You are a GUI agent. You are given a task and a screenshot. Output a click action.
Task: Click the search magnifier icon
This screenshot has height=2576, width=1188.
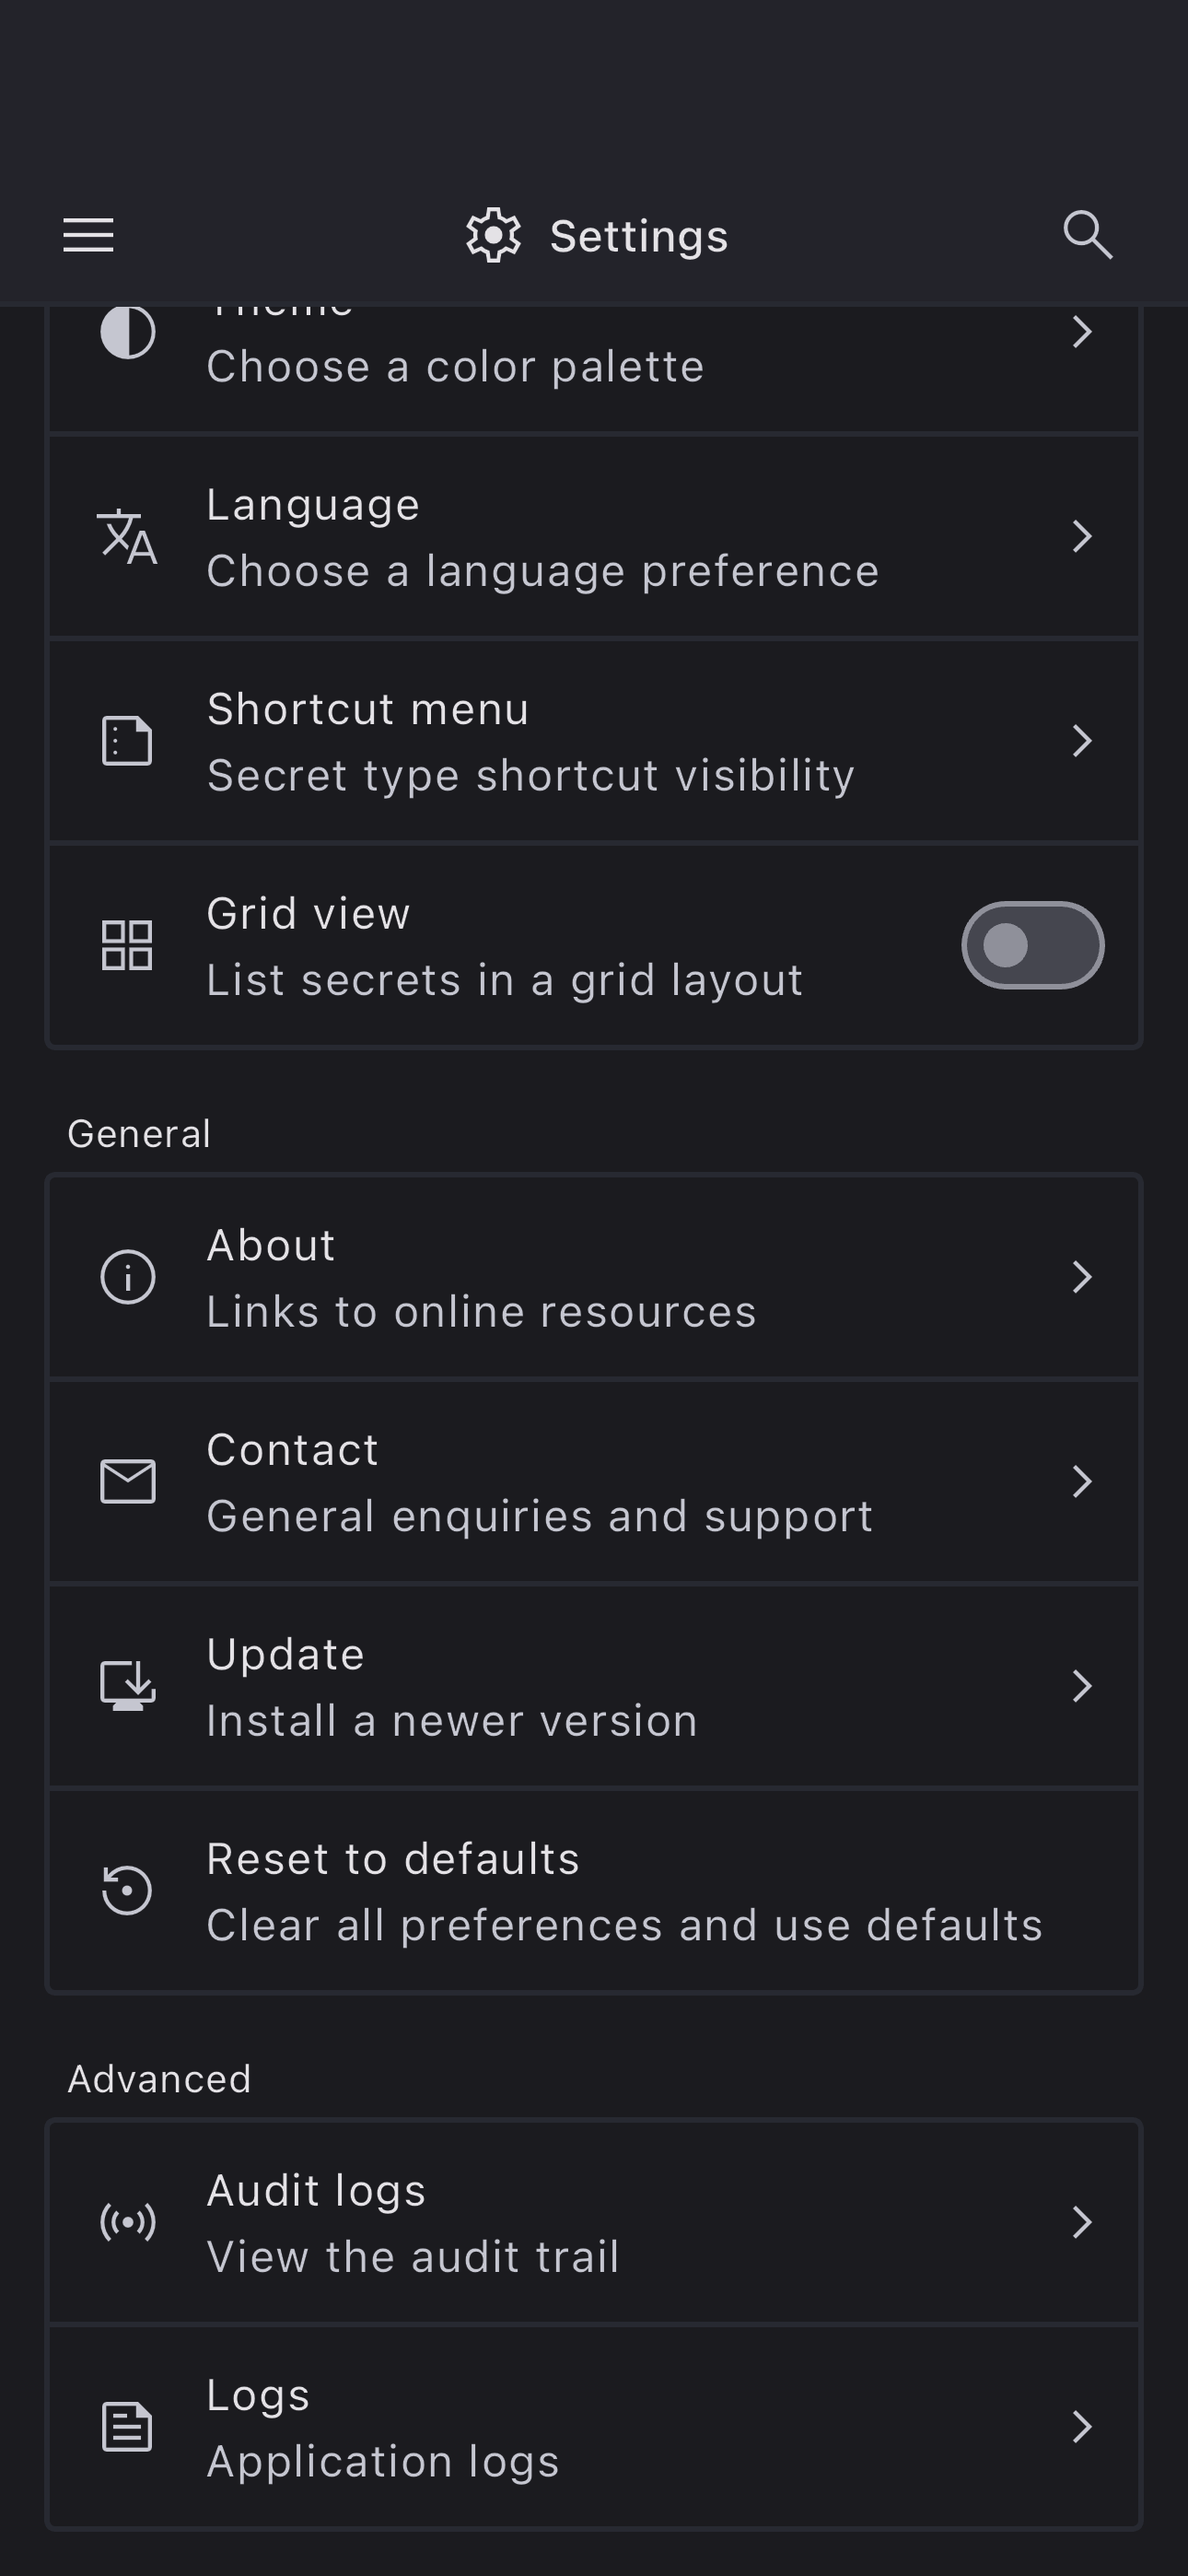point(1087,235)
